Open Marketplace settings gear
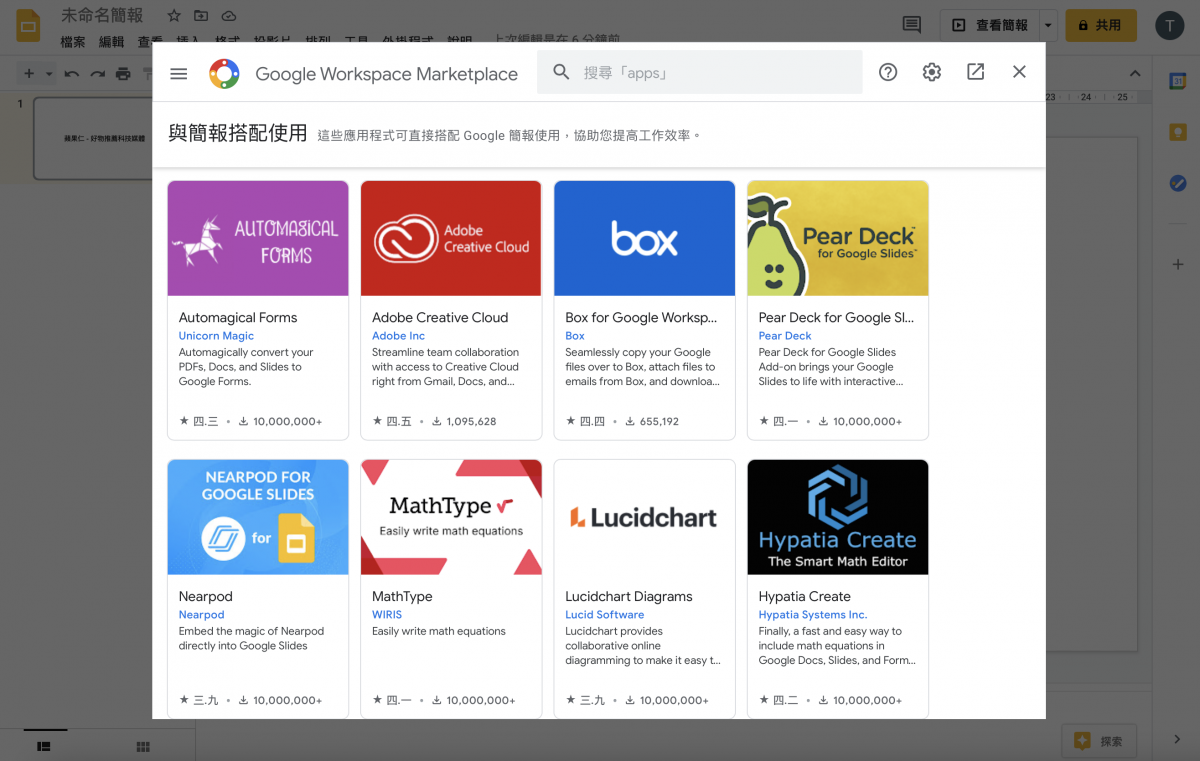 click(x=932, y=72)
